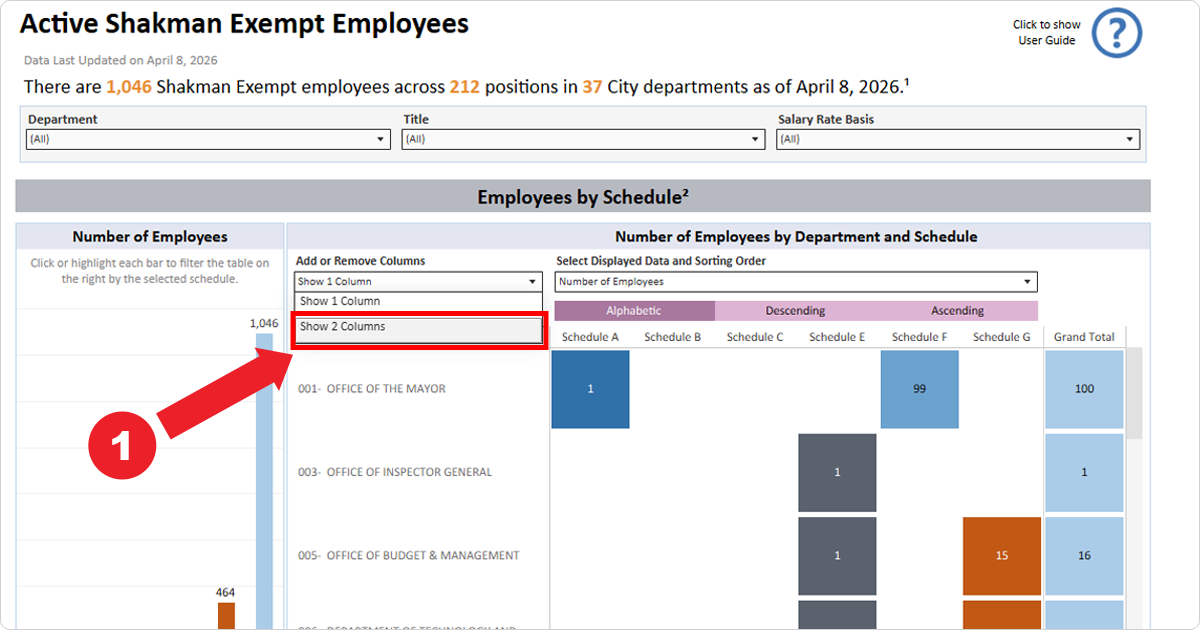This screenshot has height=630, width=1200.
Task: Click 005- OFFICE OF BUDGET & MANAGEMENT label
Action: point(409,556)
